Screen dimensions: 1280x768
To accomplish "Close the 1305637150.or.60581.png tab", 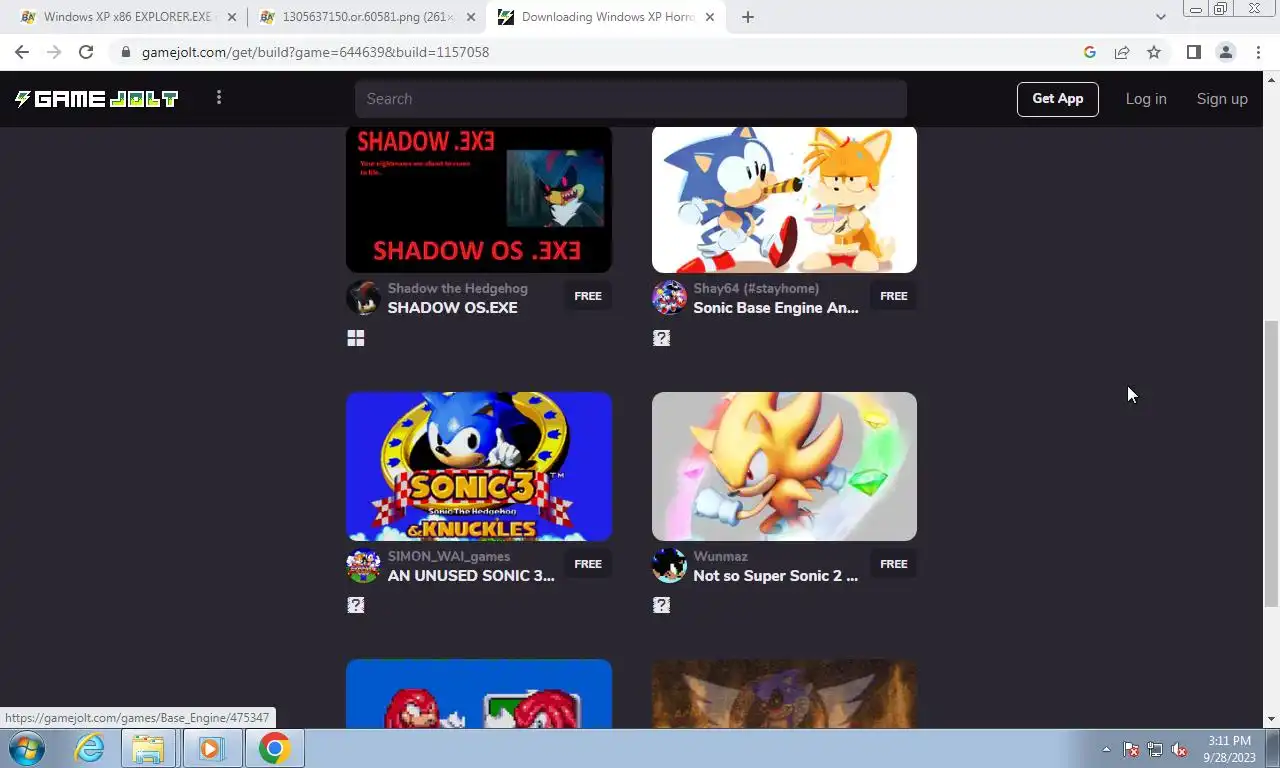I will (x=471, y=17).
